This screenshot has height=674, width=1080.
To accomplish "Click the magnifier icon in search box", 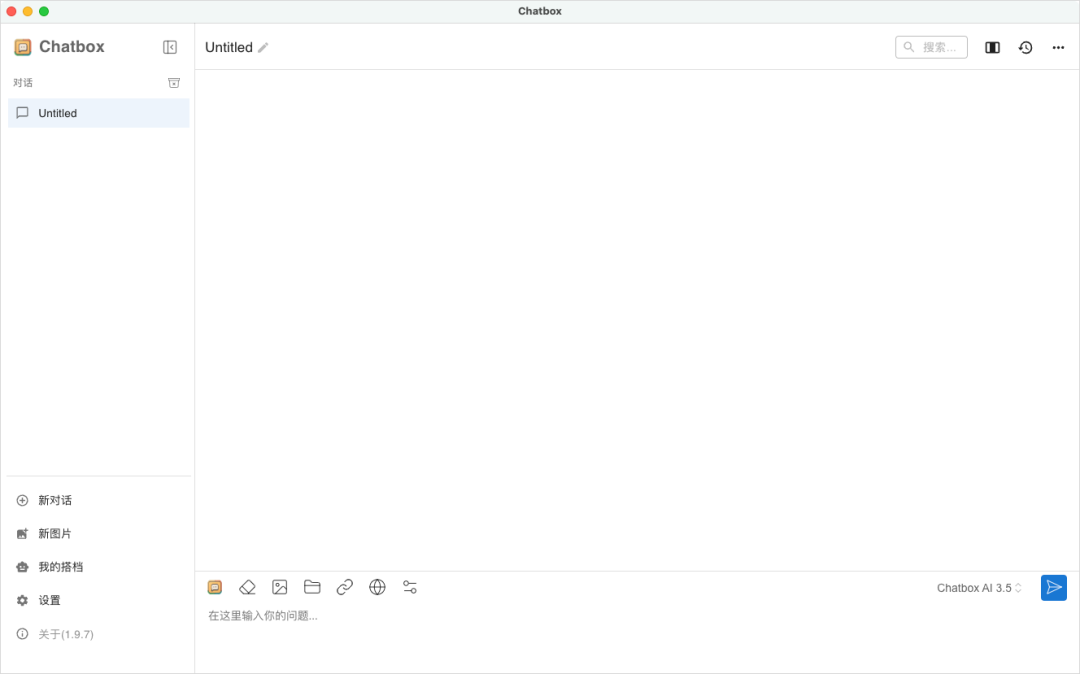I will coord(909,47).
